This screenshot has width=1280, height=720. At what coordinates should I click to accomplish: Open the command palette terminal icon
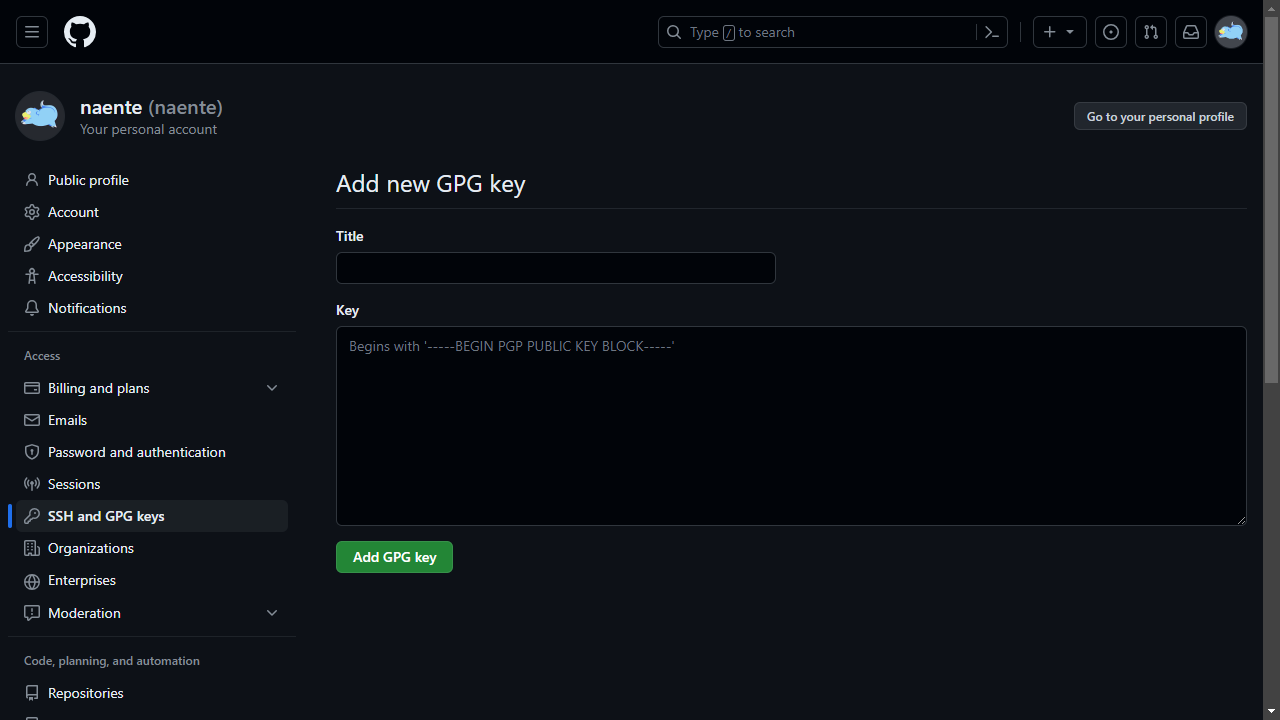point(991,31)
